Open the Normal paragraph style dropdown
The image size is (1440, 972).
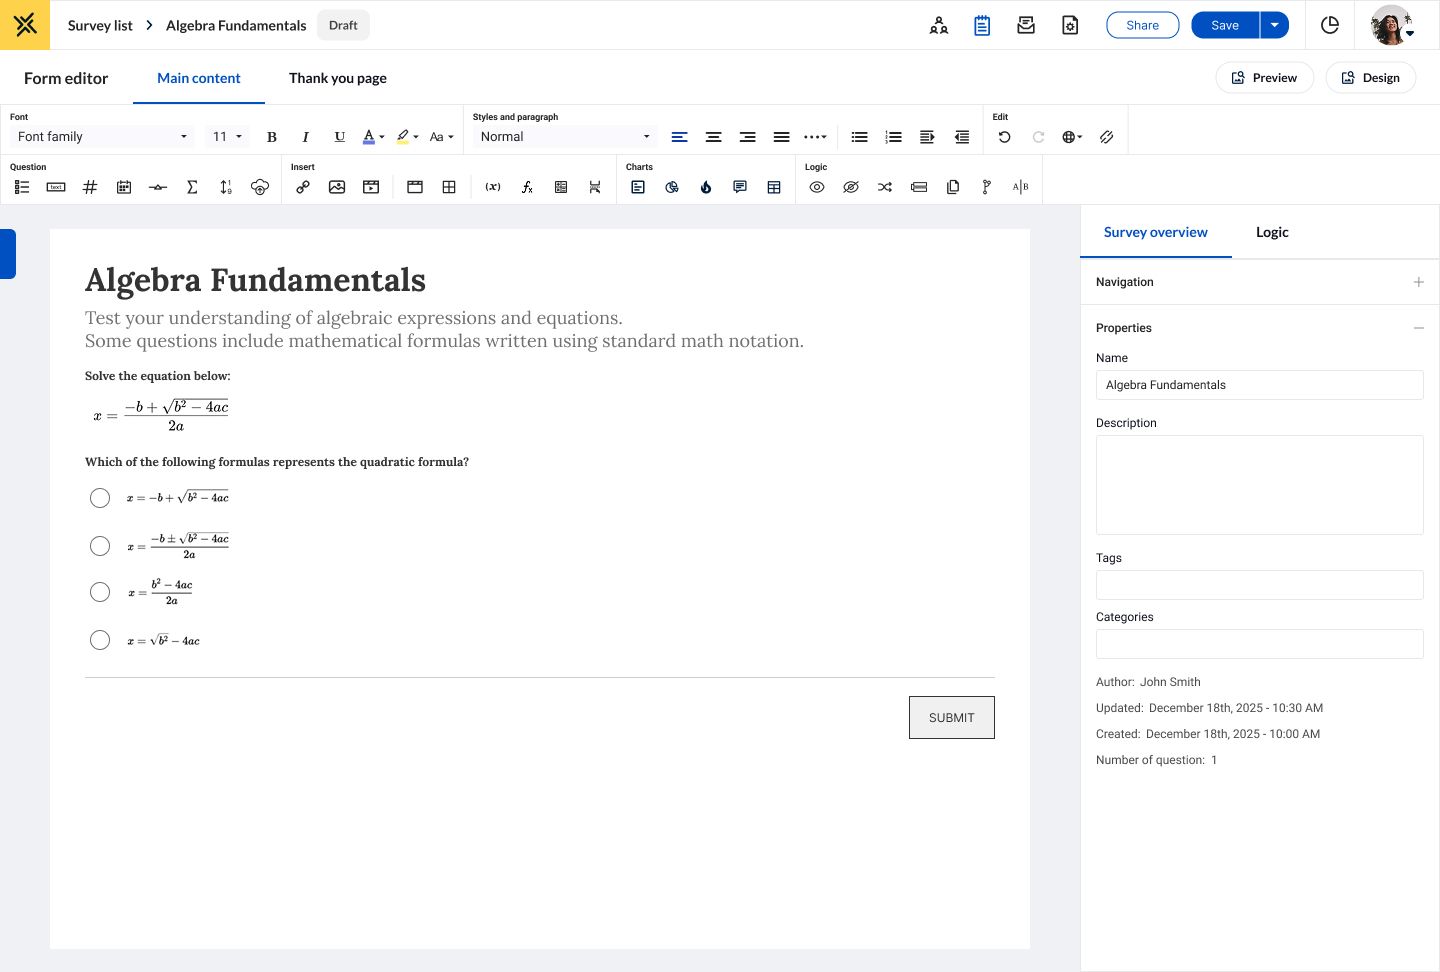[x=565, y=137]
